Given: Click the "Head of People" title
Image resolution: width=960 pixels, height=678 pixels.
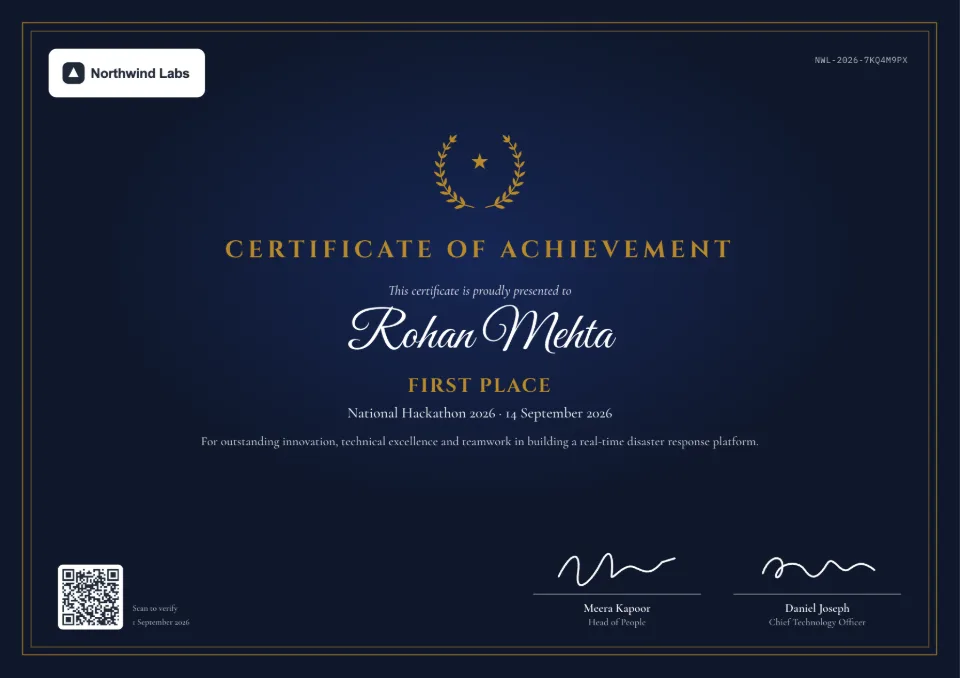Looking at the screenshot, I should click(x=617, y=622).
